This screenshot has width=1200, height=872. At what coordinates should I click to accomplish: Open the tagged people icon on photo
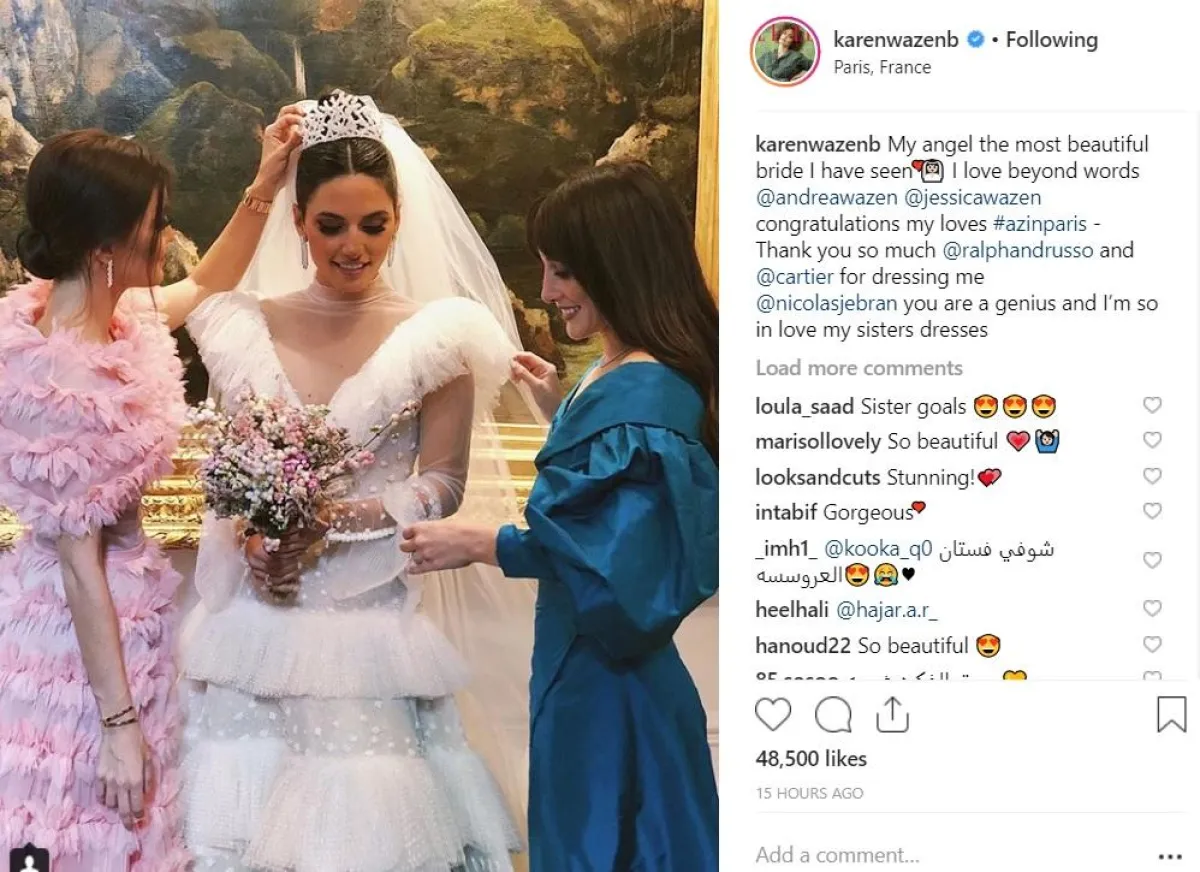click(x=29, y=858)
